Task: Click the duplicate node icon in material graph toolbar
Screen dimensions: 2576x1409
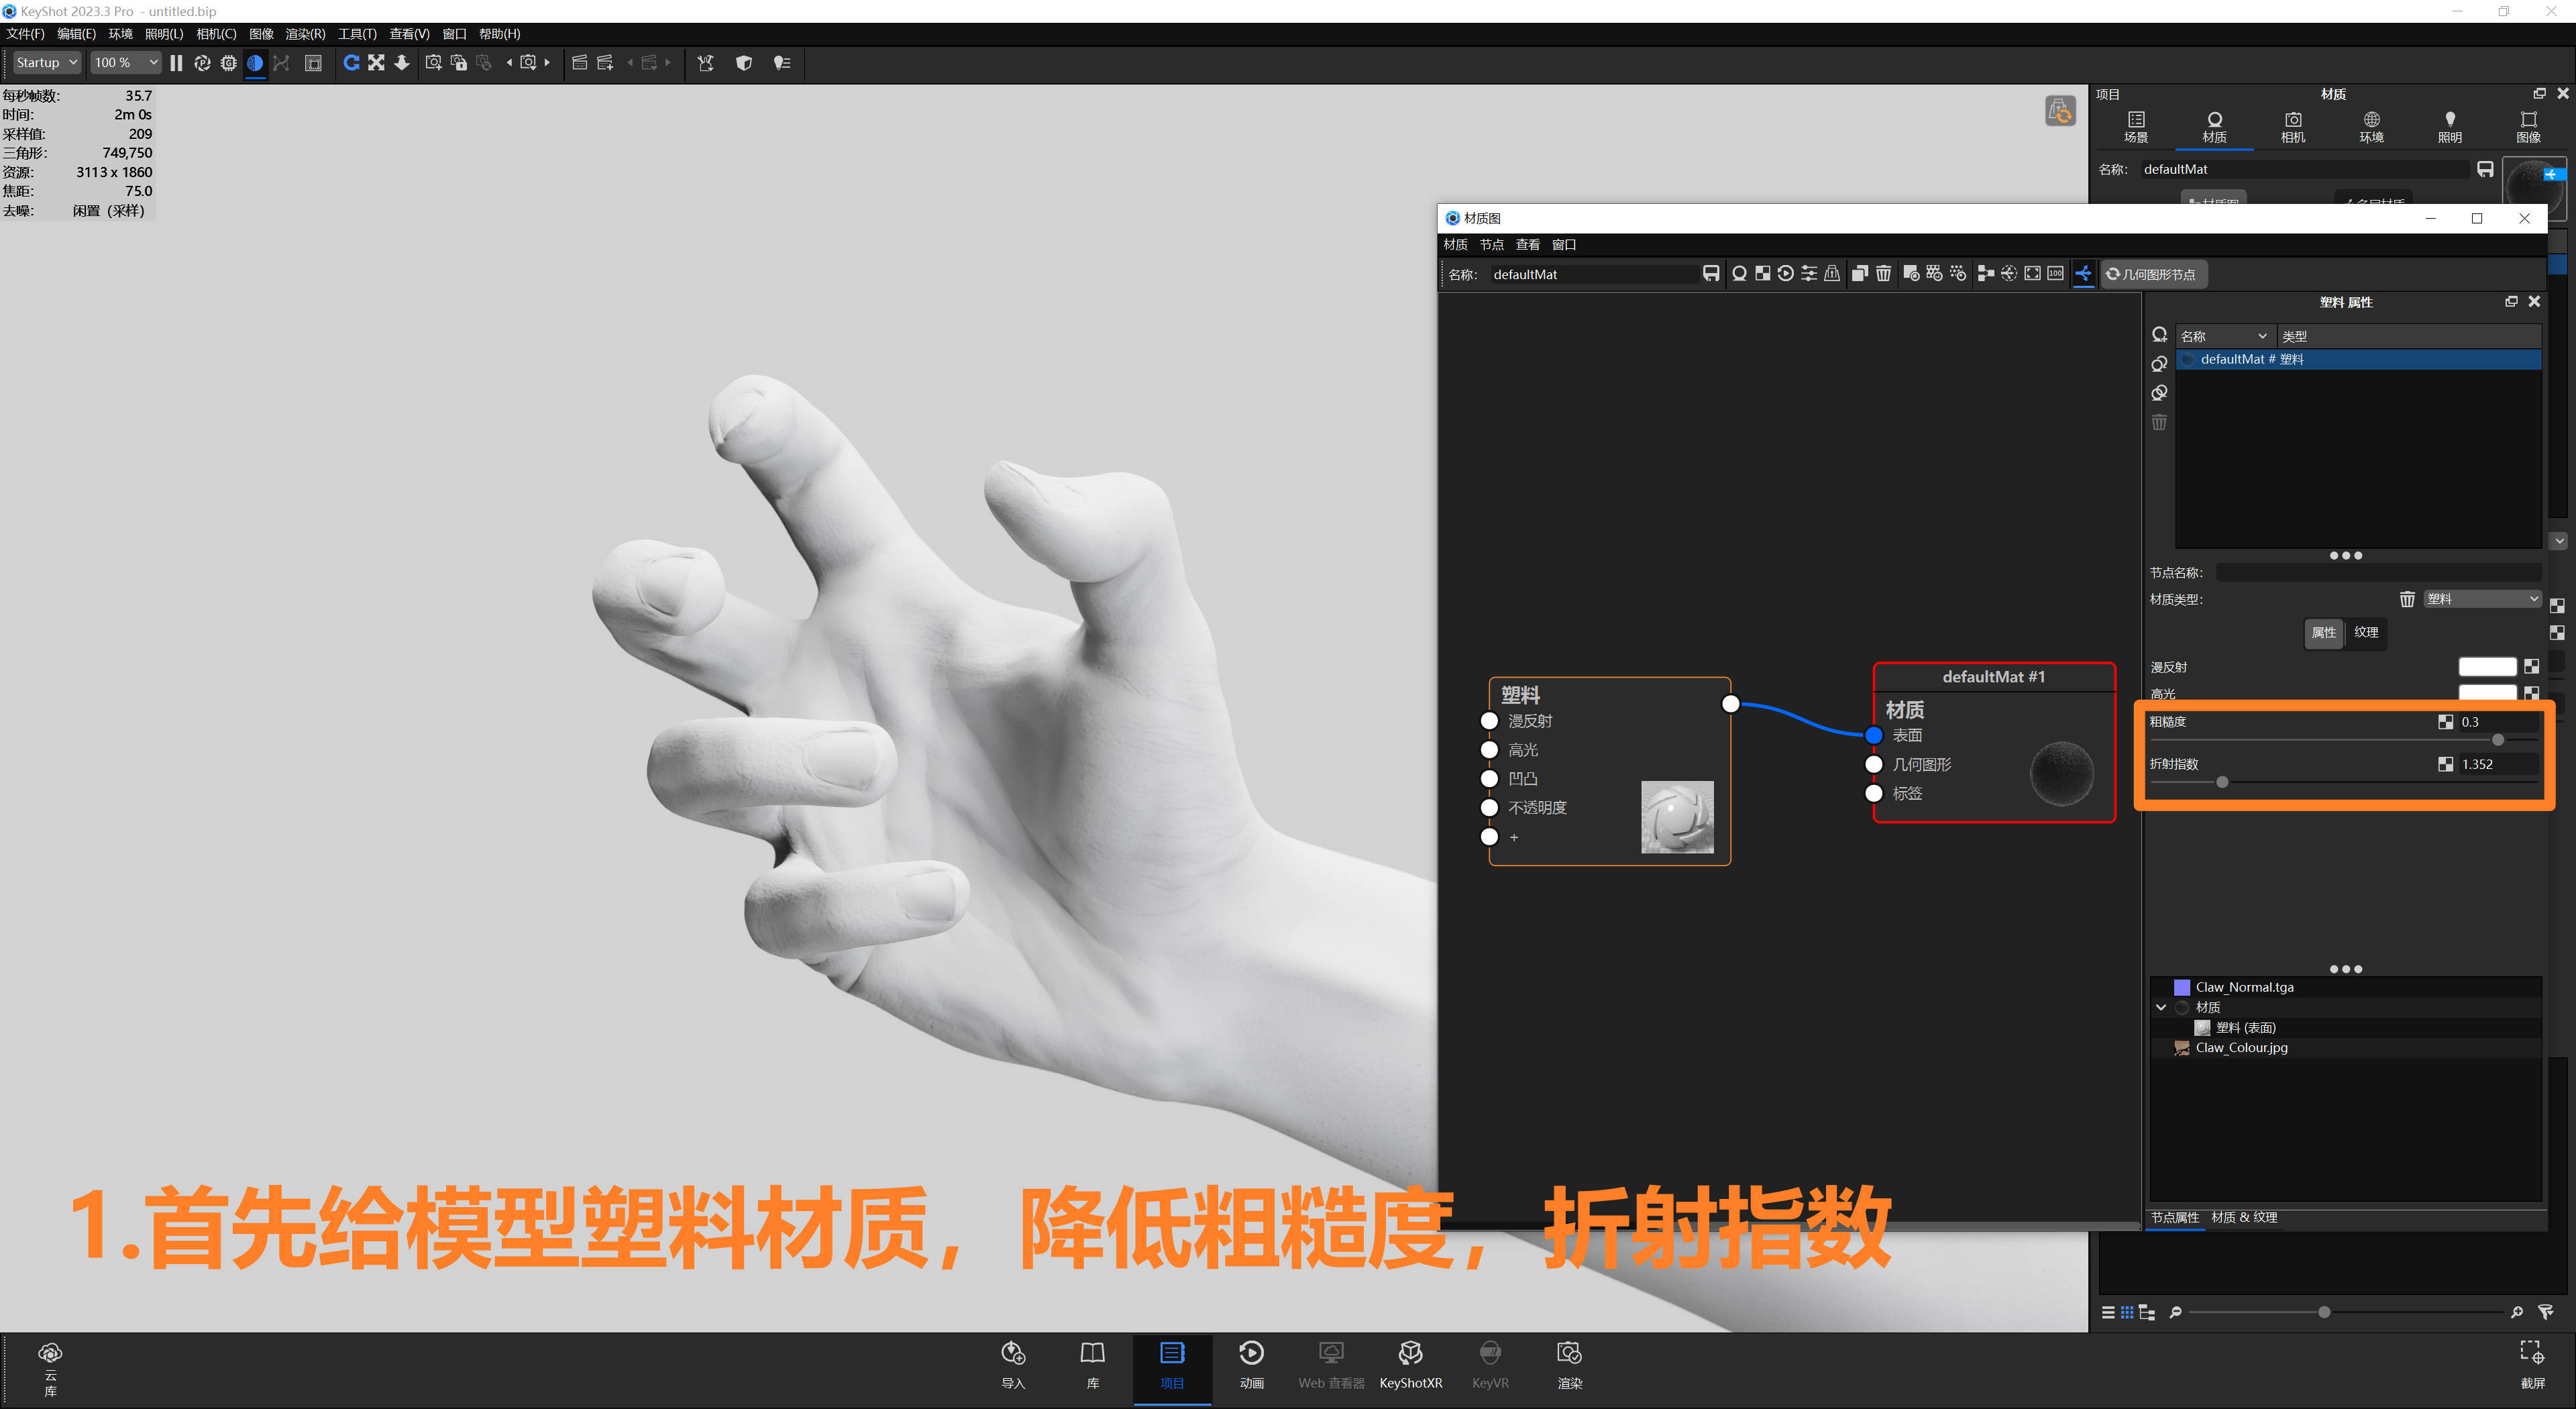Action: (1859, 274)
